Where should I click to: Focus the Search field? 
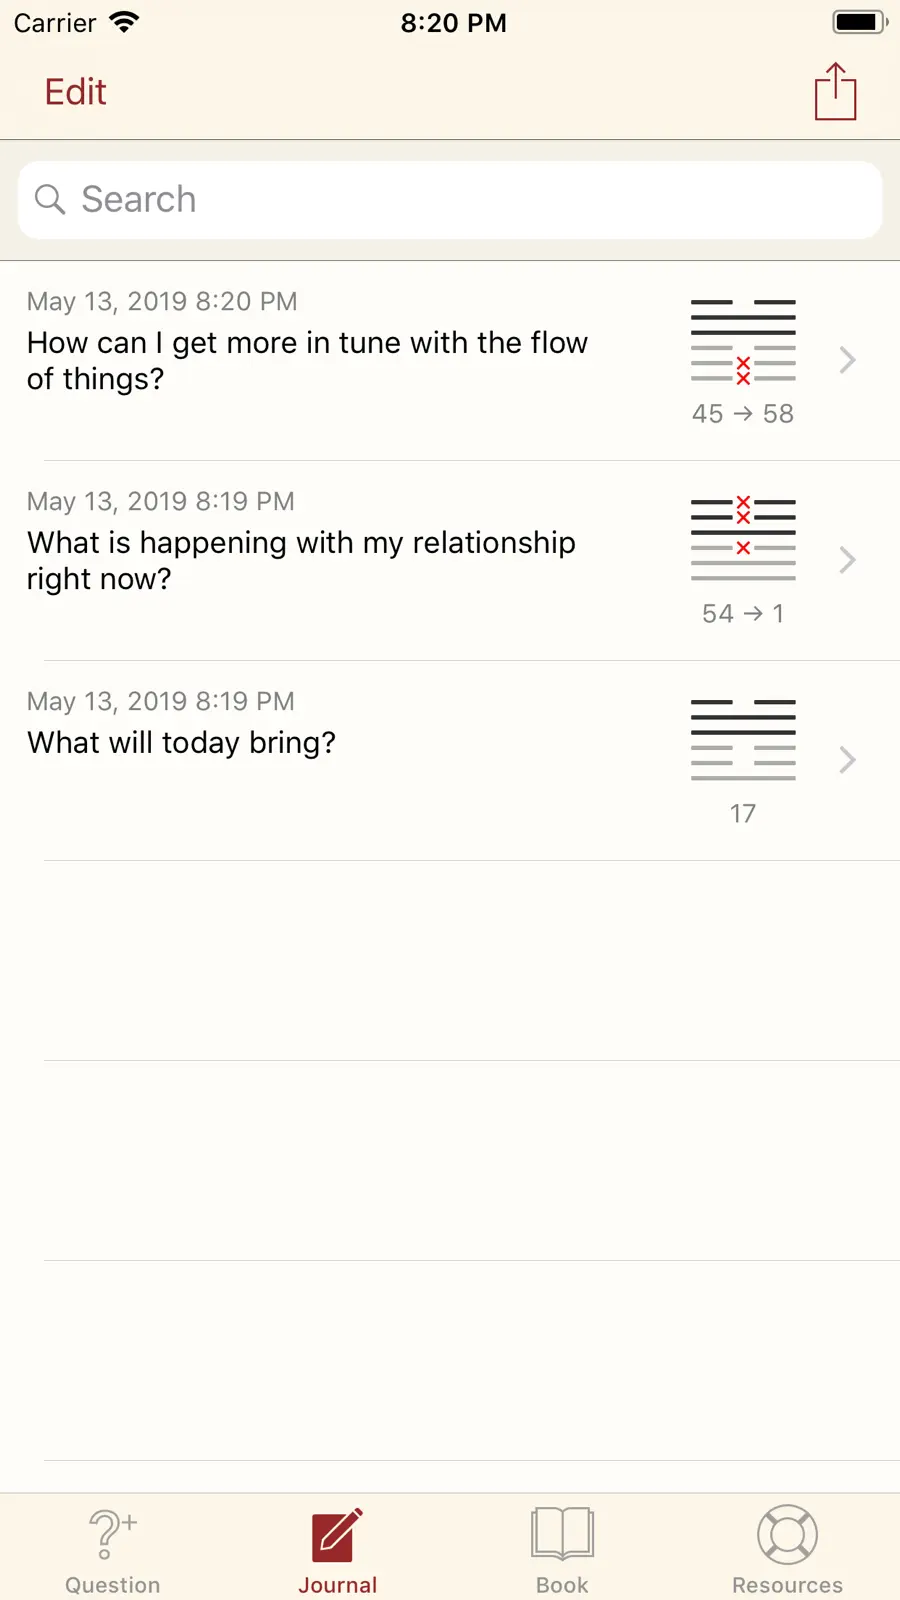(450, 200)
